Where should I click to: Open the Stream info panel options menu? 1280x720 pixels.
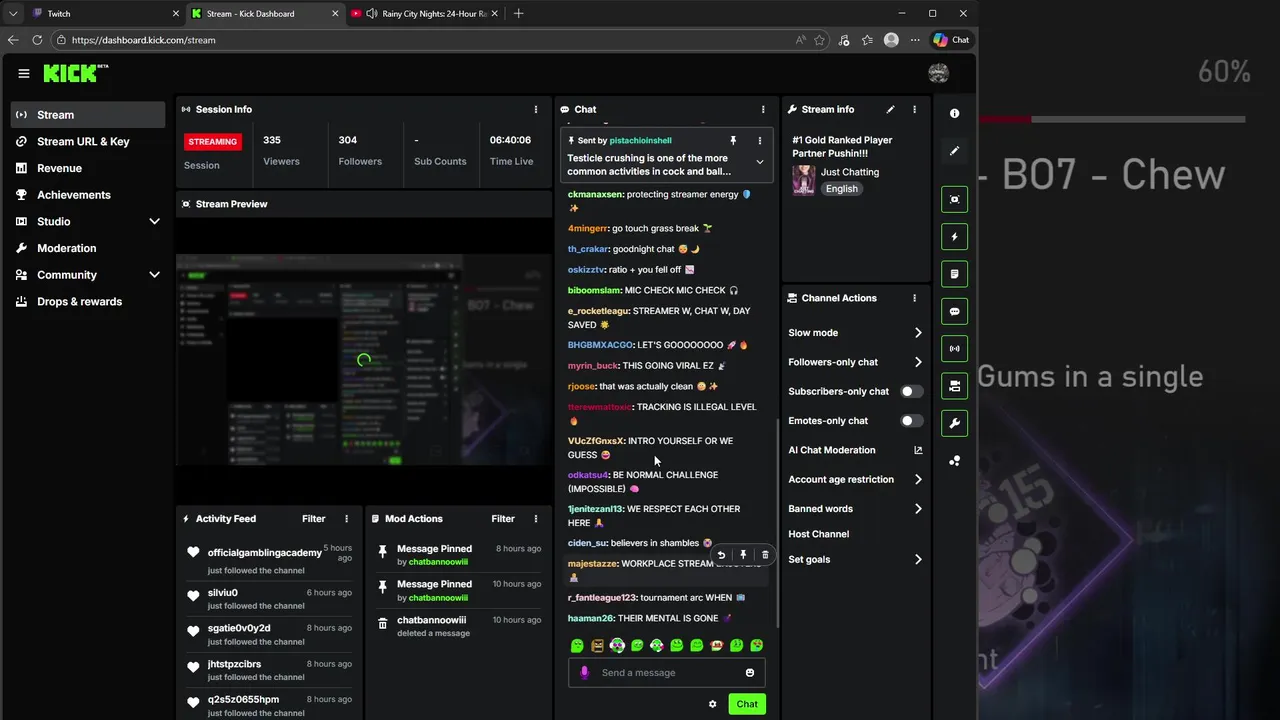(914, 109)
